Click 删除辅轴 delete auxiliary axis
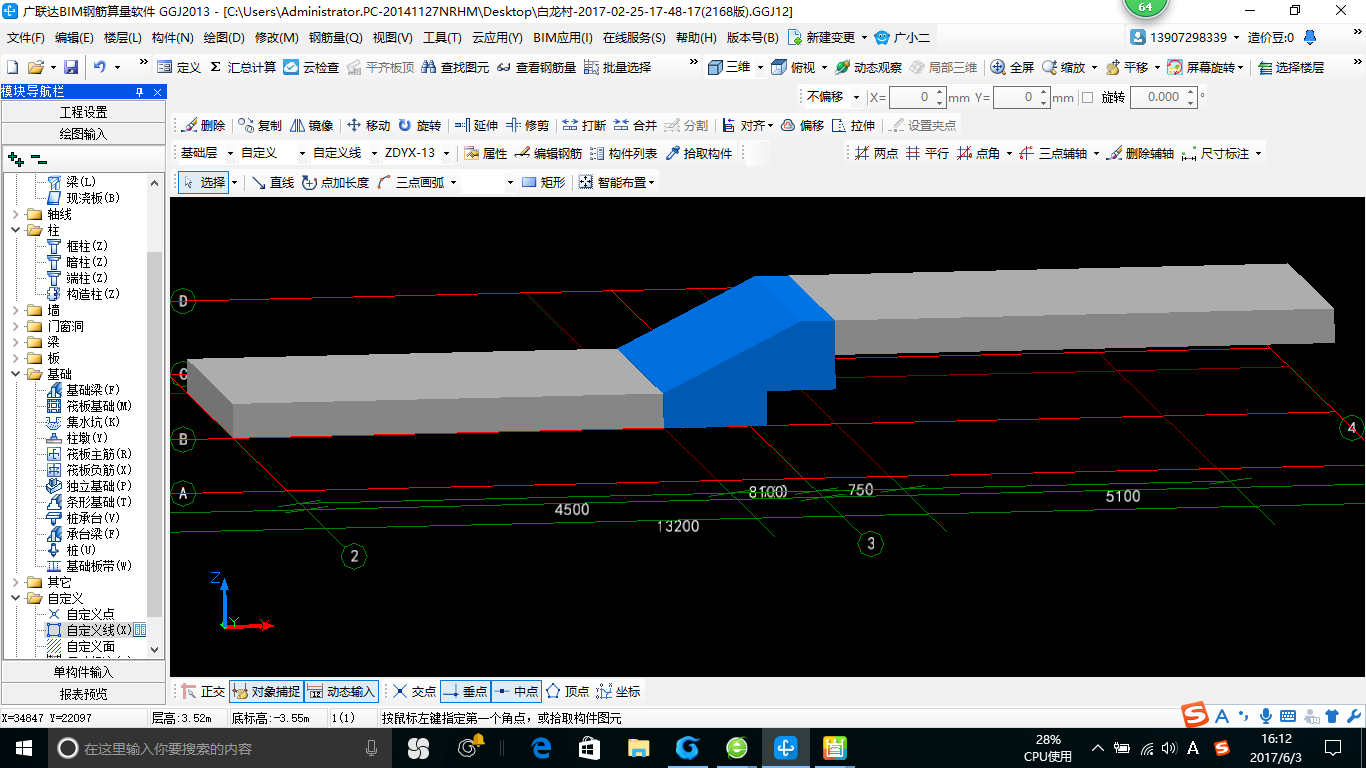1366x768 pixels. [1140, 154]
